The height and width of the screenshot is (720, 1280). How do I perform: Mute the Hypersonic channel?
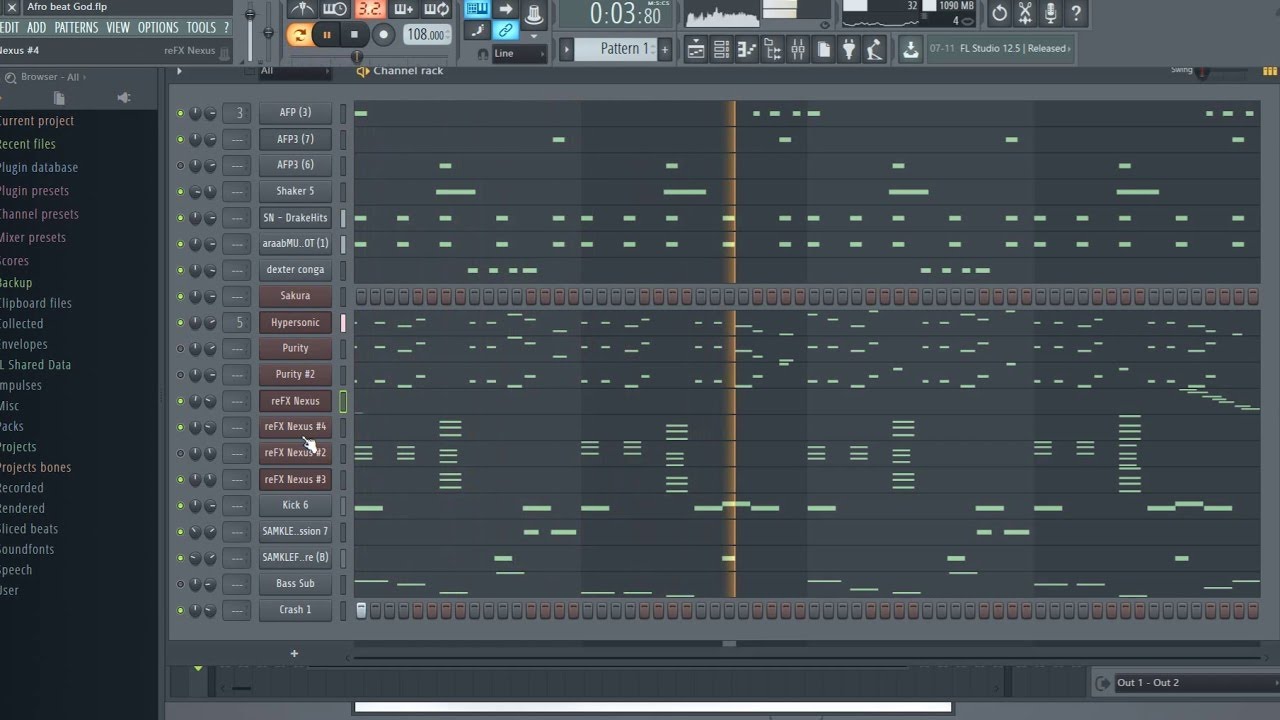pos(180,323)
